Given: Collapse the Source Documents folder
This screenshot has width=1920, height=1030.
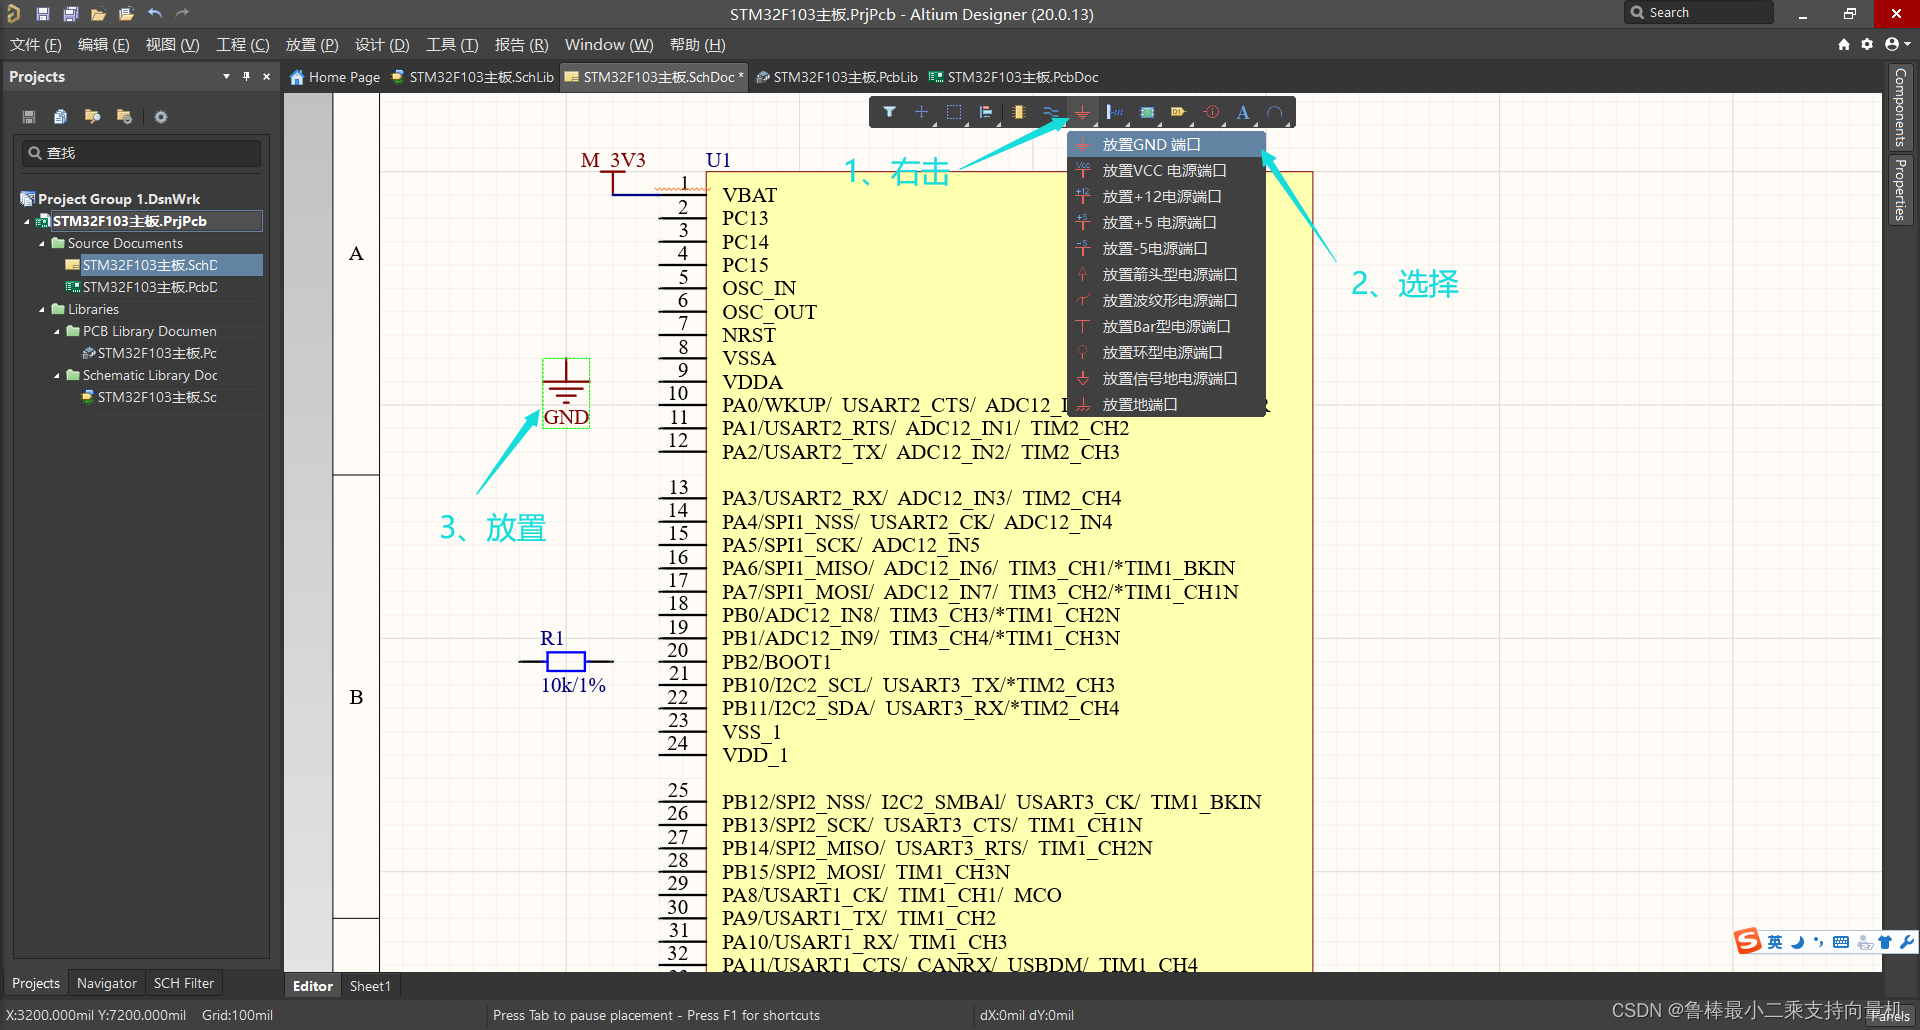Looking at the screenshot, I should [42, 244].
